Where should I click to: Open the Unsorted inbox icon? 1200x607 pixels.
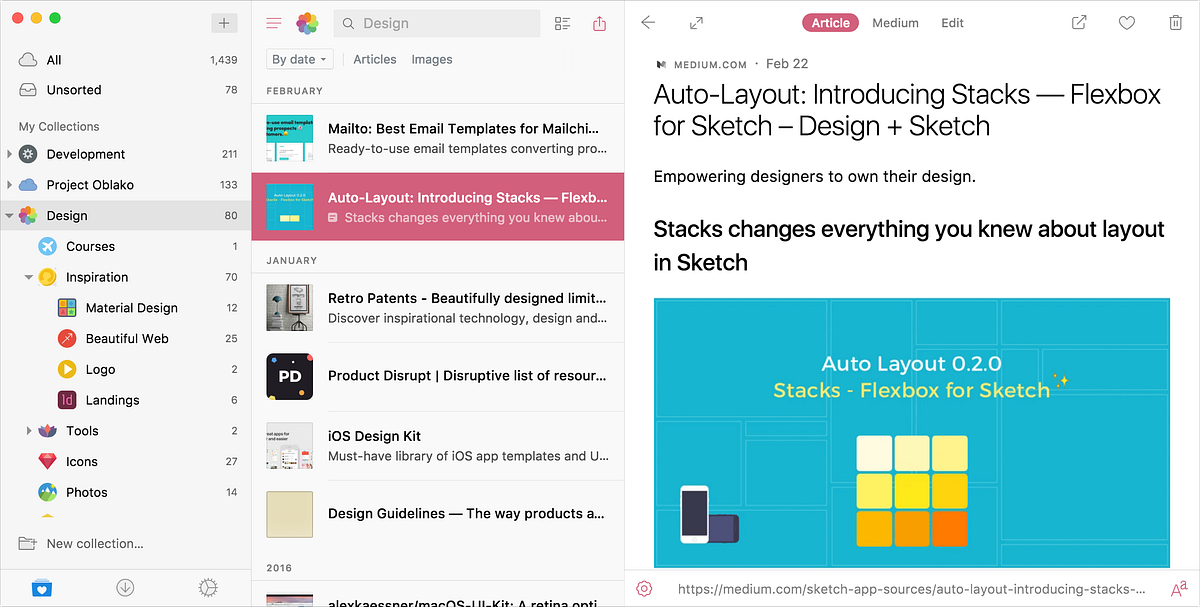28,90
